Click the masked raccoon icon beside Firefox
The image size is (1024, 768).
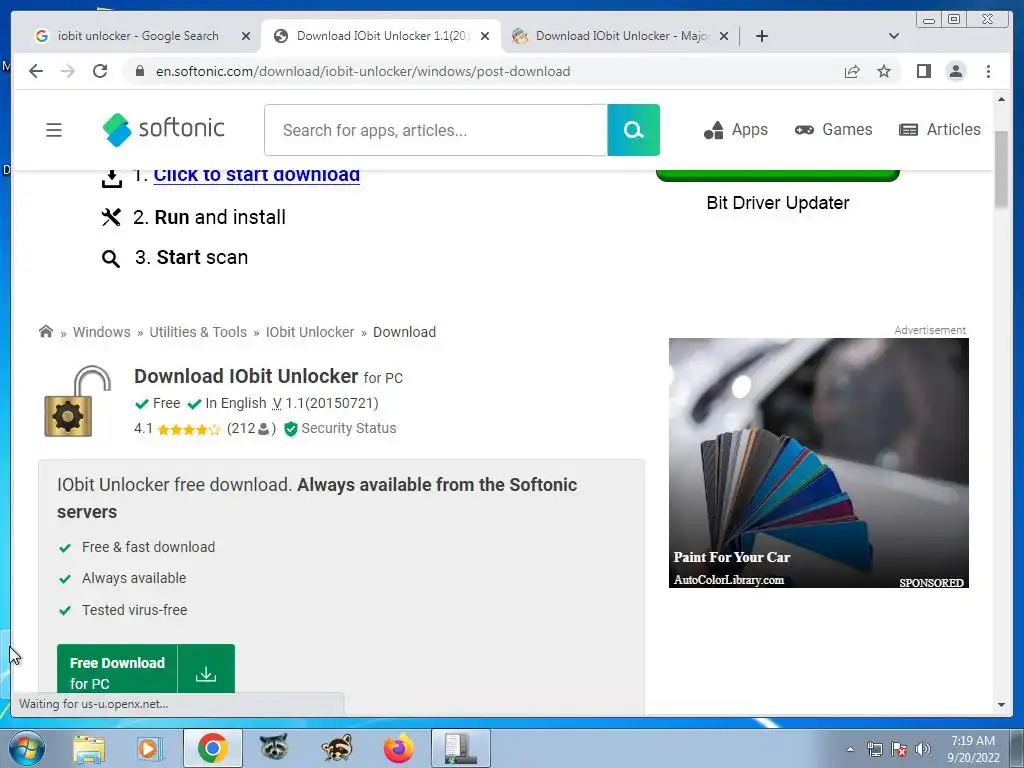click(x=336, y=748)
